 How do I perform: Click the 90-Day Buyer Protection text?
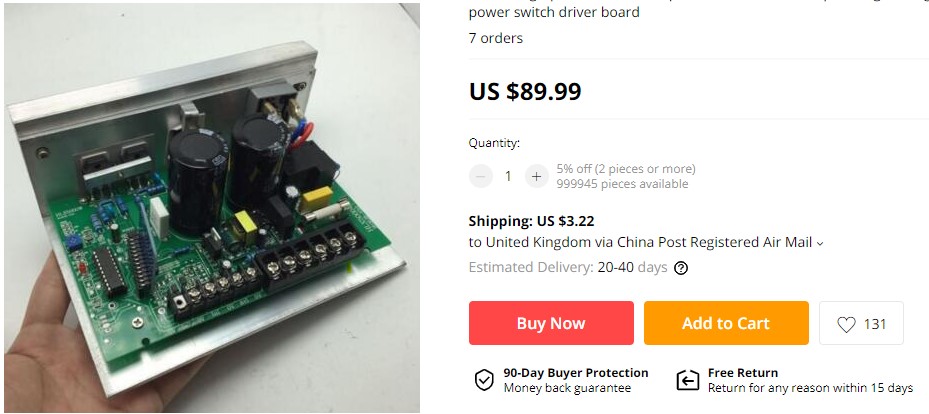click(576, 373)
